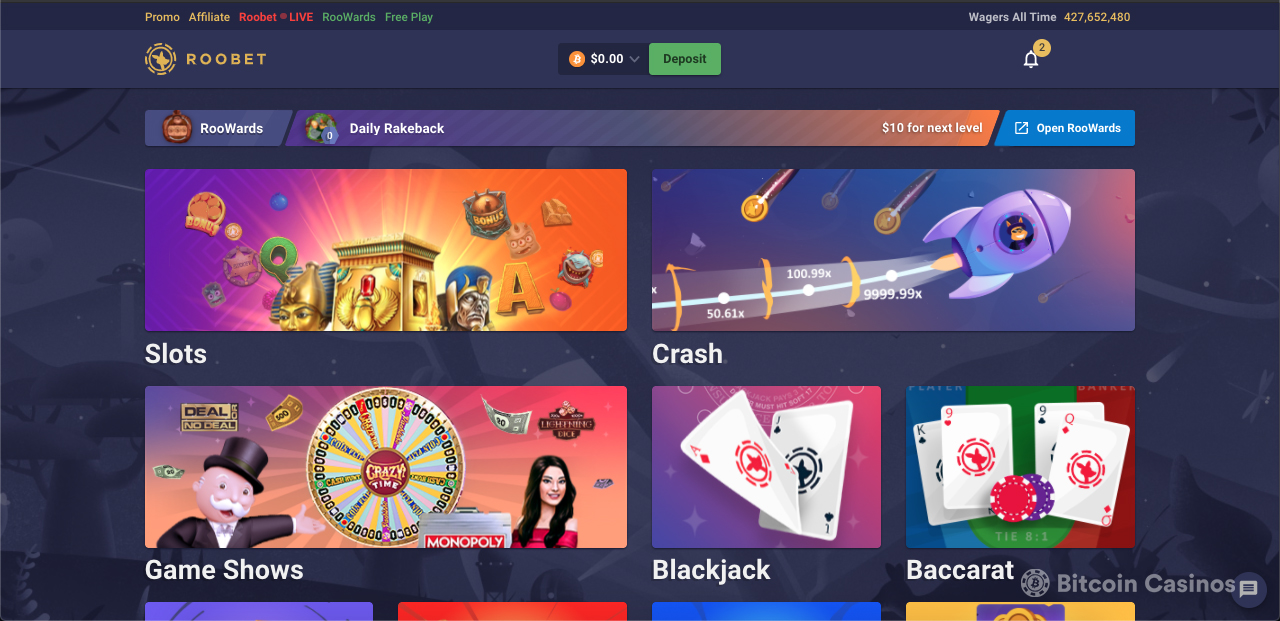The width and height of the screenshot is (1280, 621).
Task: Expand the balance currency dropdown arrow
Action: 635,60
